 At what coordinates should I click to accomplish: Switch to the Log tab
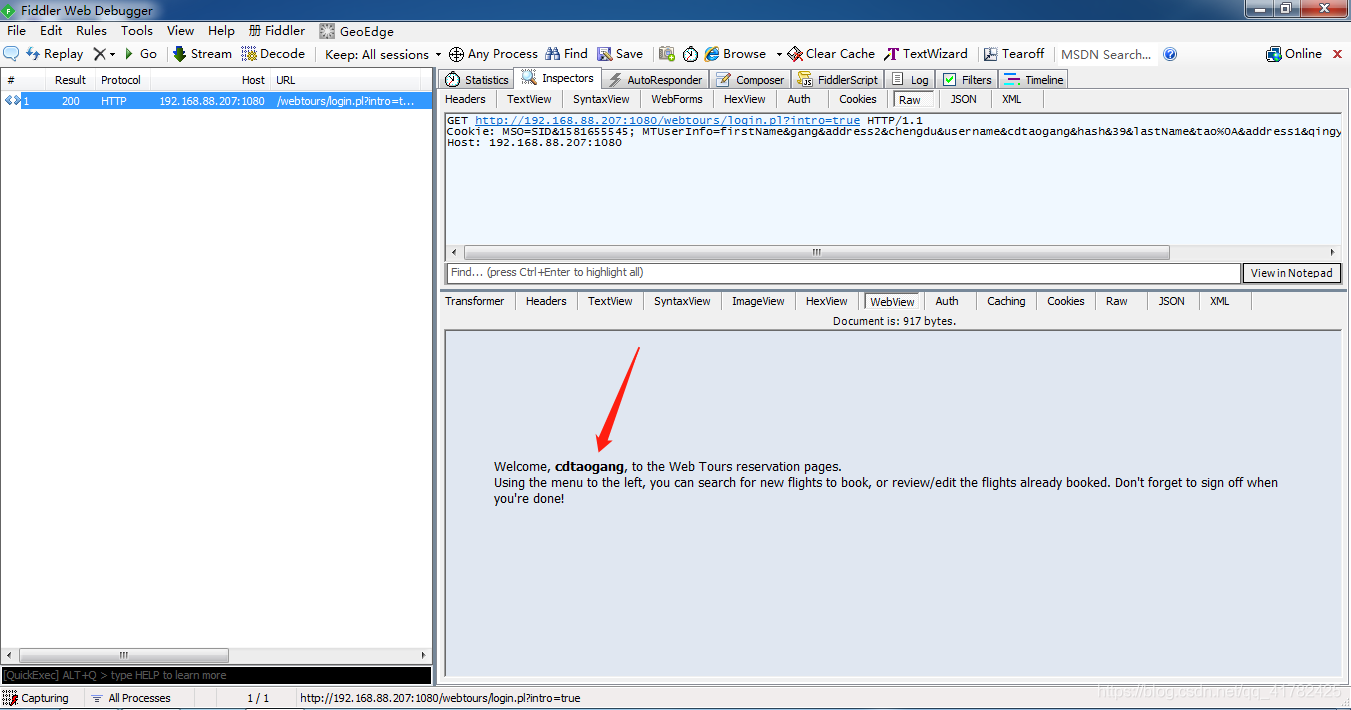point(911,80)
